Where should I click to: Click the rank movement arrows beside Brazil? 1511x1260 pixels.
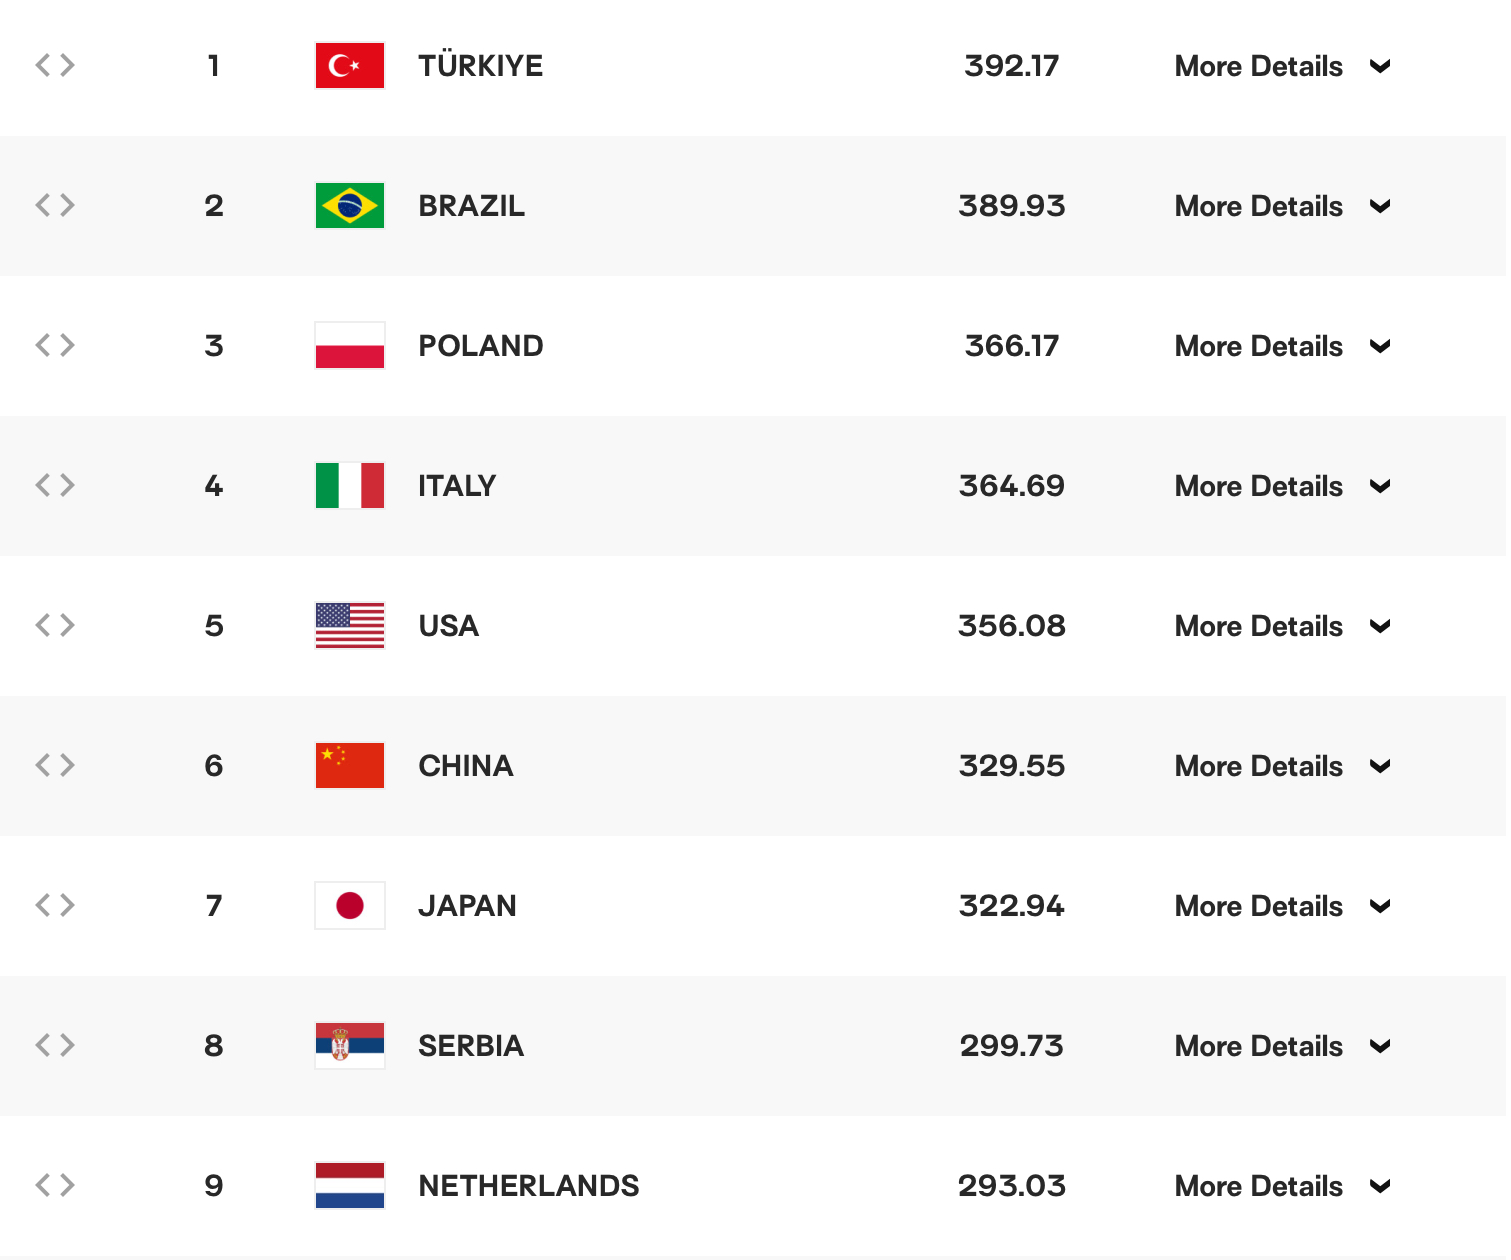[x=55, y=206]
